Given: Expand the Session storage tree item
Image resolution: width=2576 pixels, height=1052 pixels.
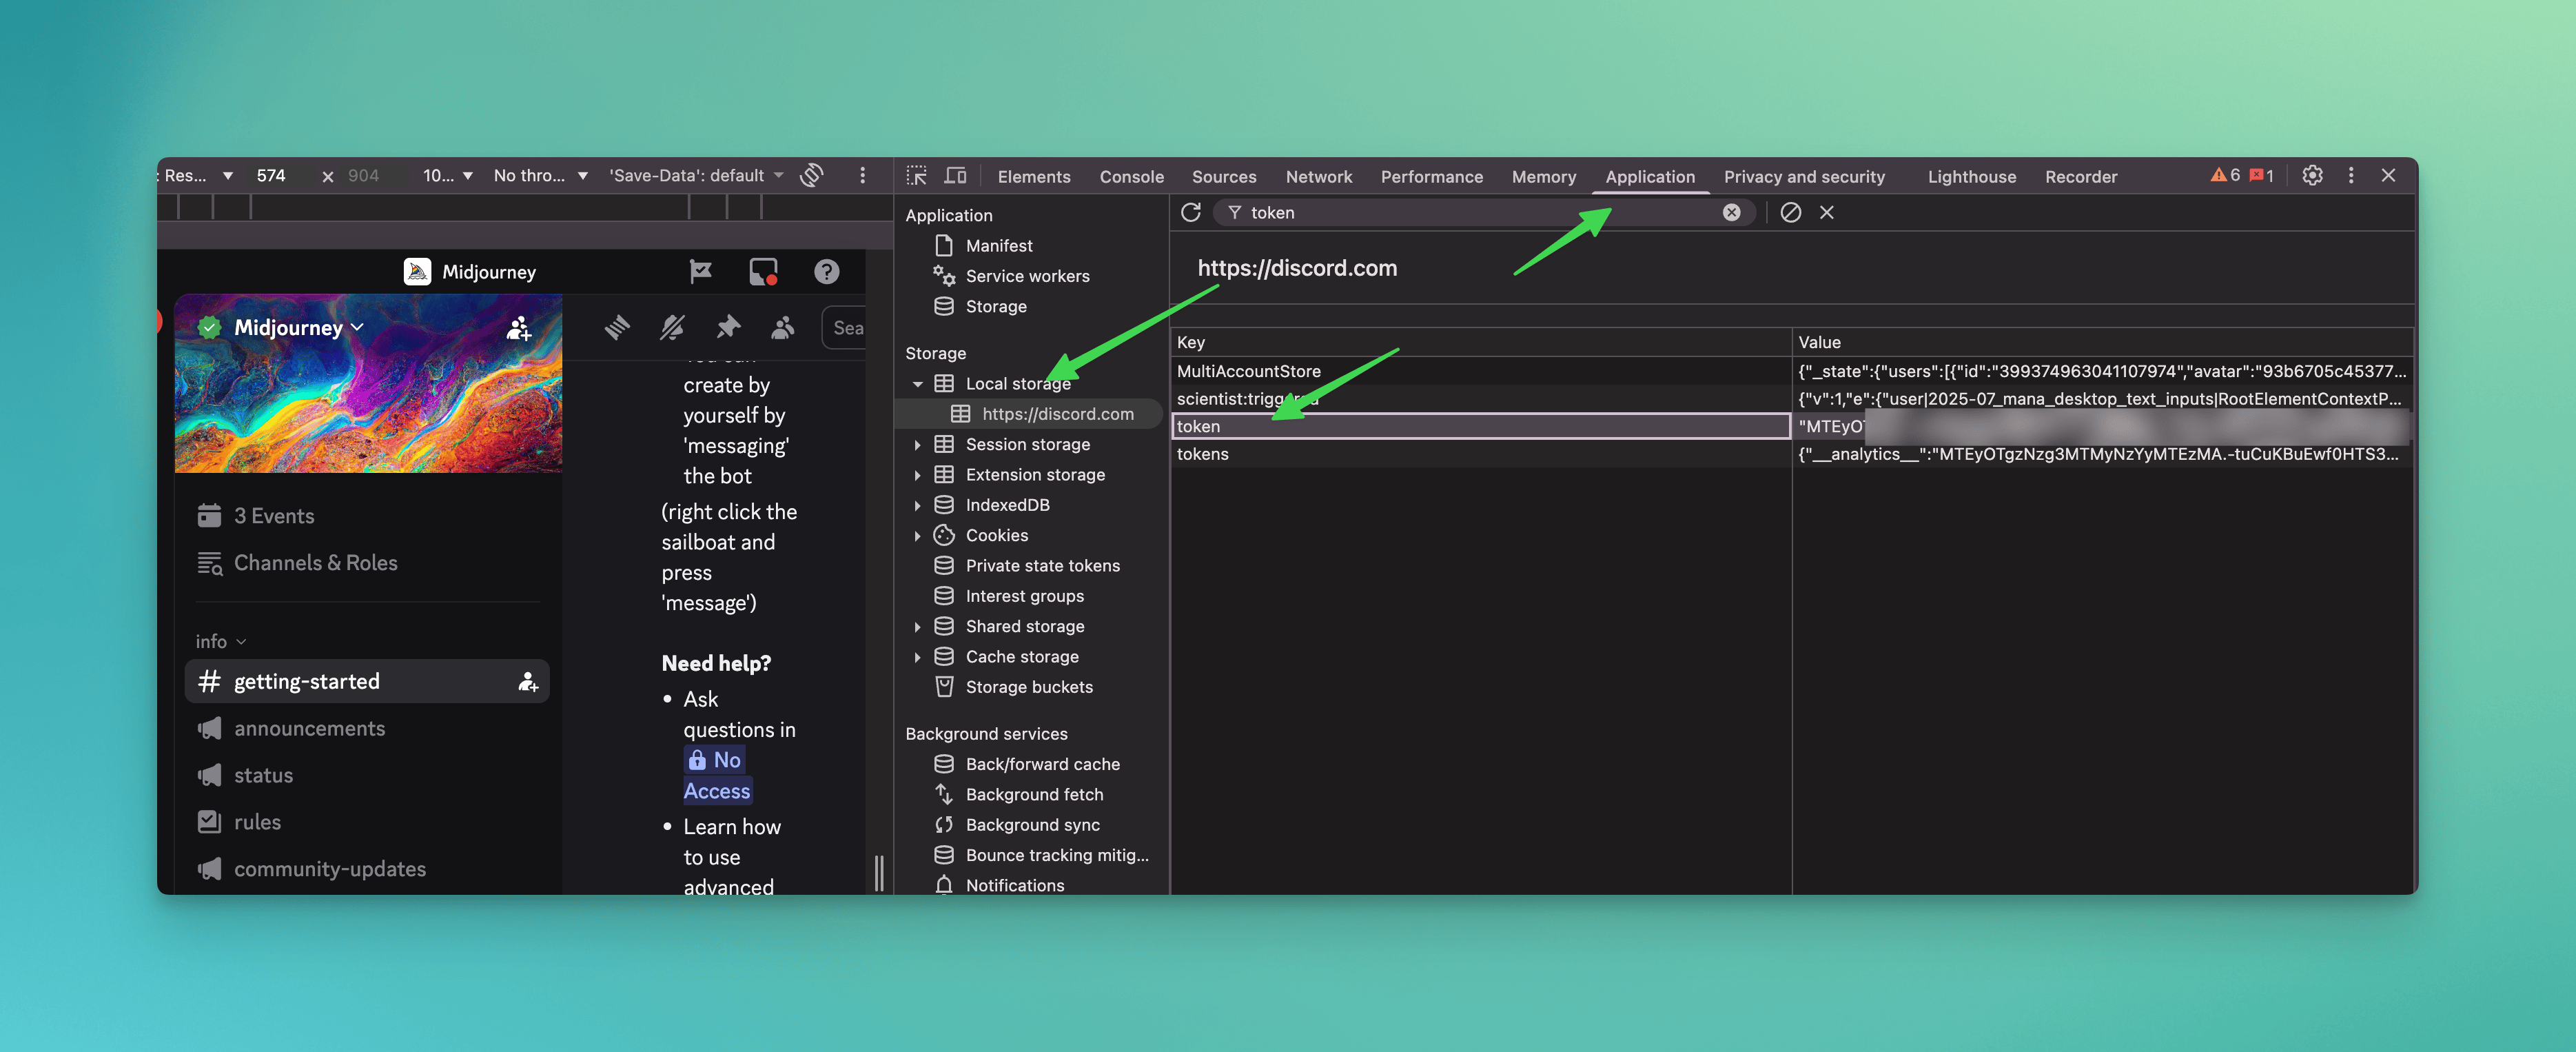Looking at the screenshot, I should [919, 444].
